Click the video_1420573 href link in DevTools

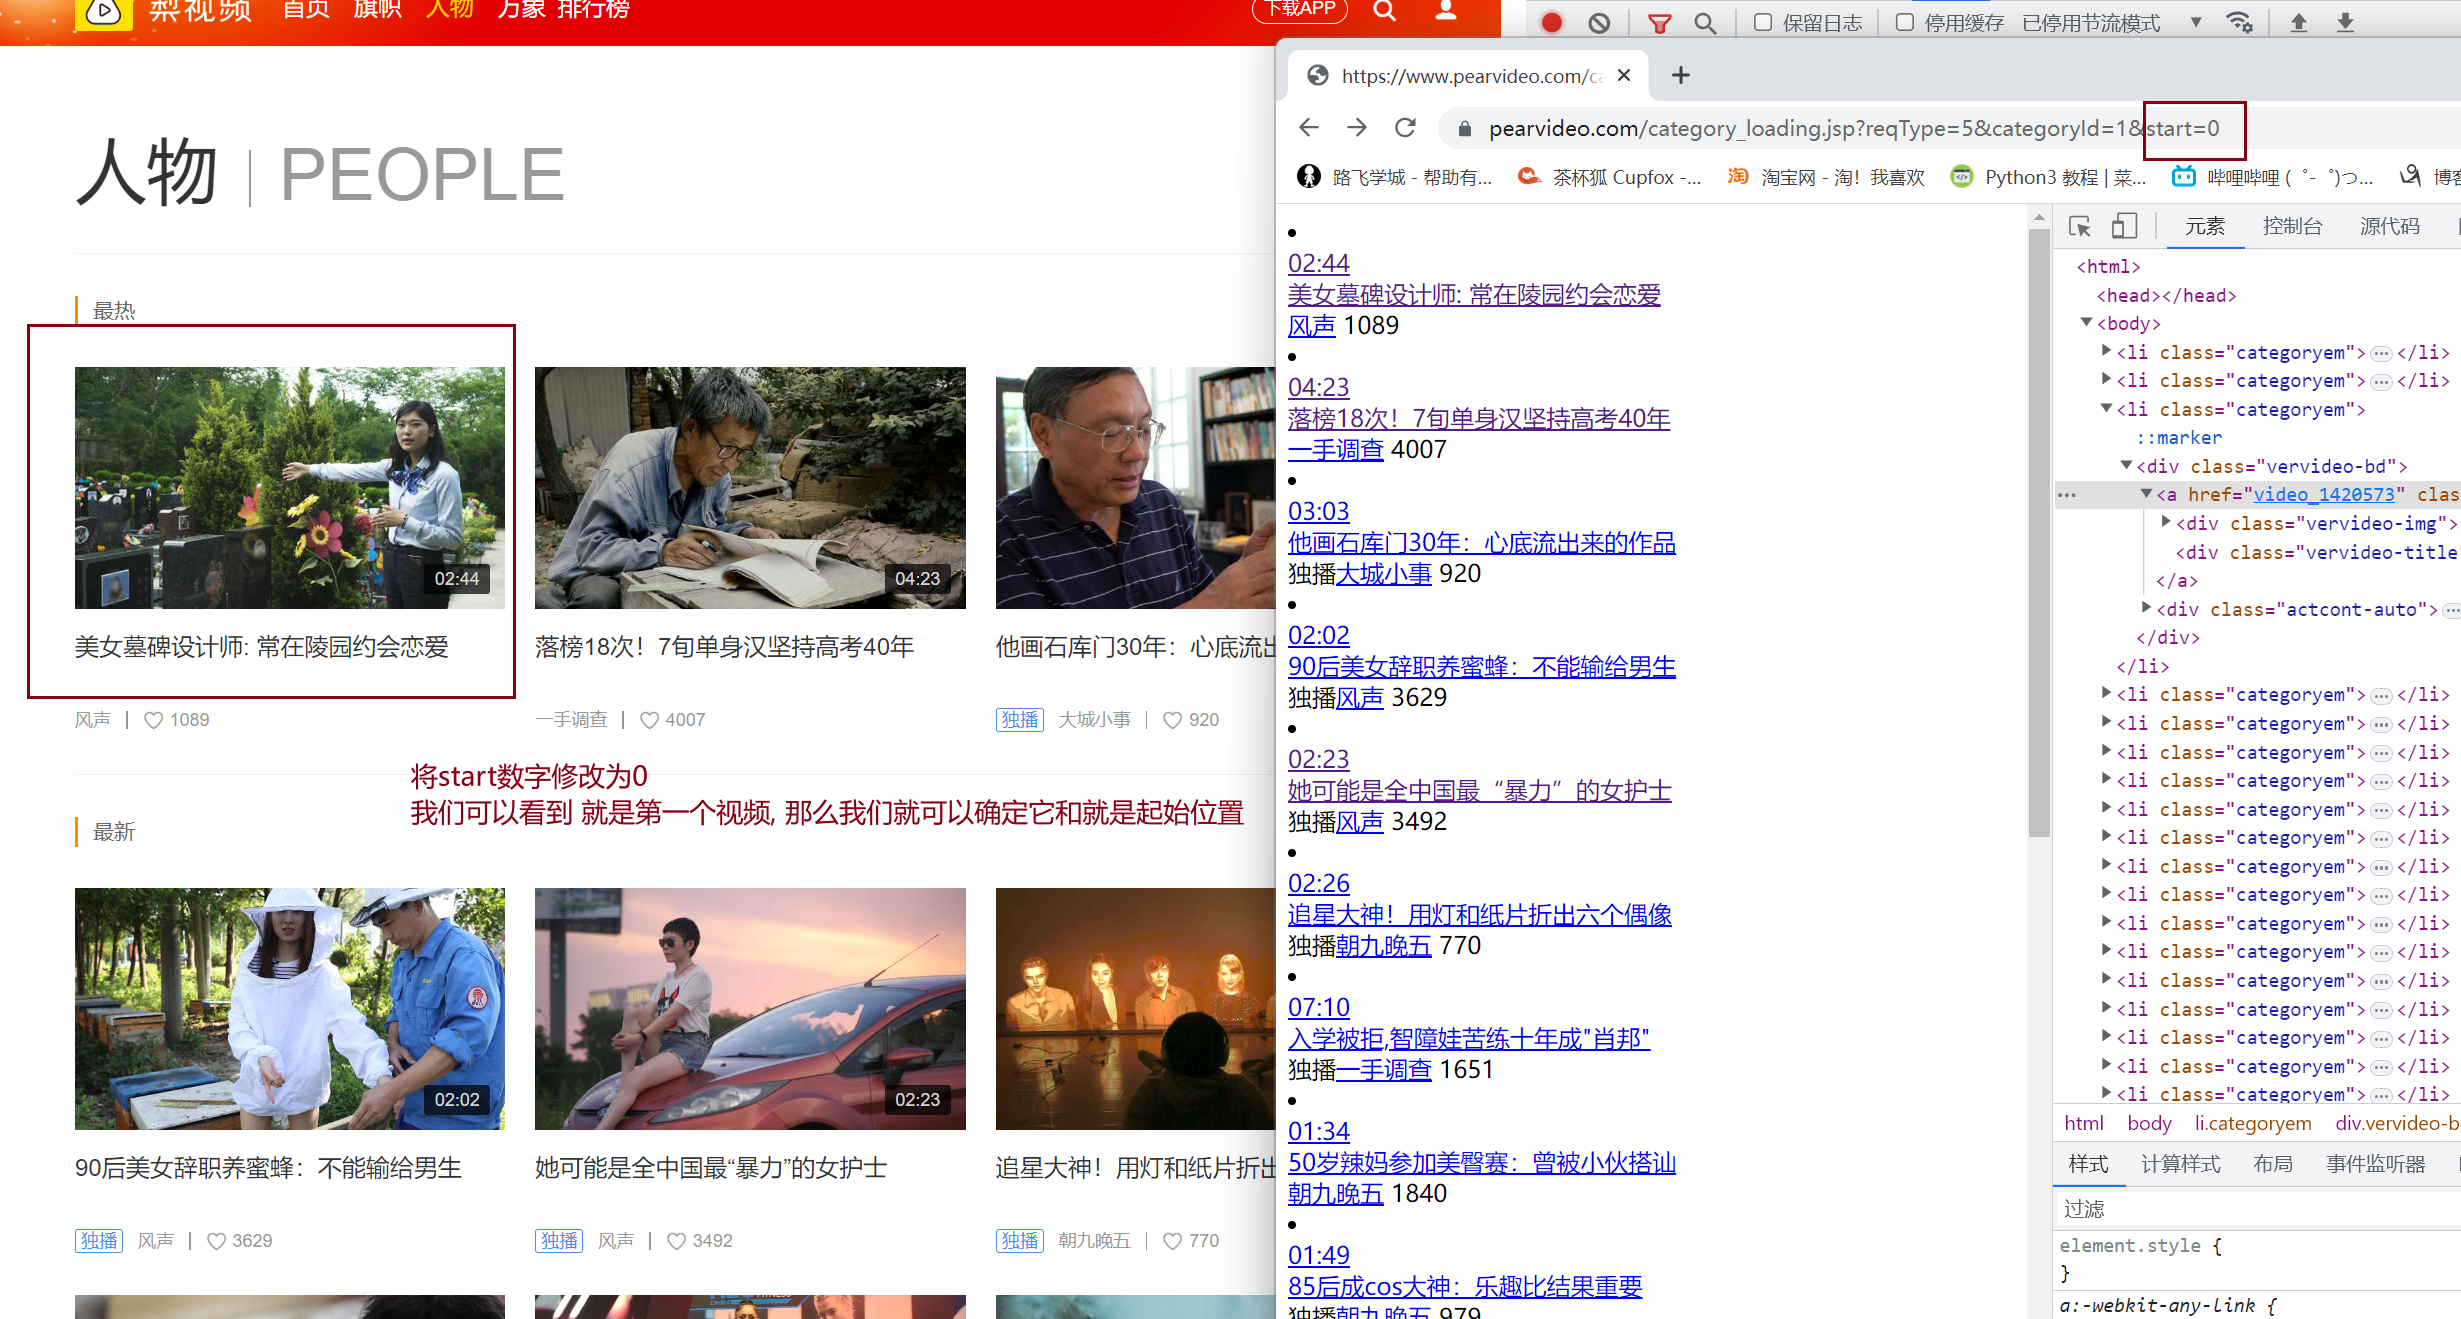2324,494
